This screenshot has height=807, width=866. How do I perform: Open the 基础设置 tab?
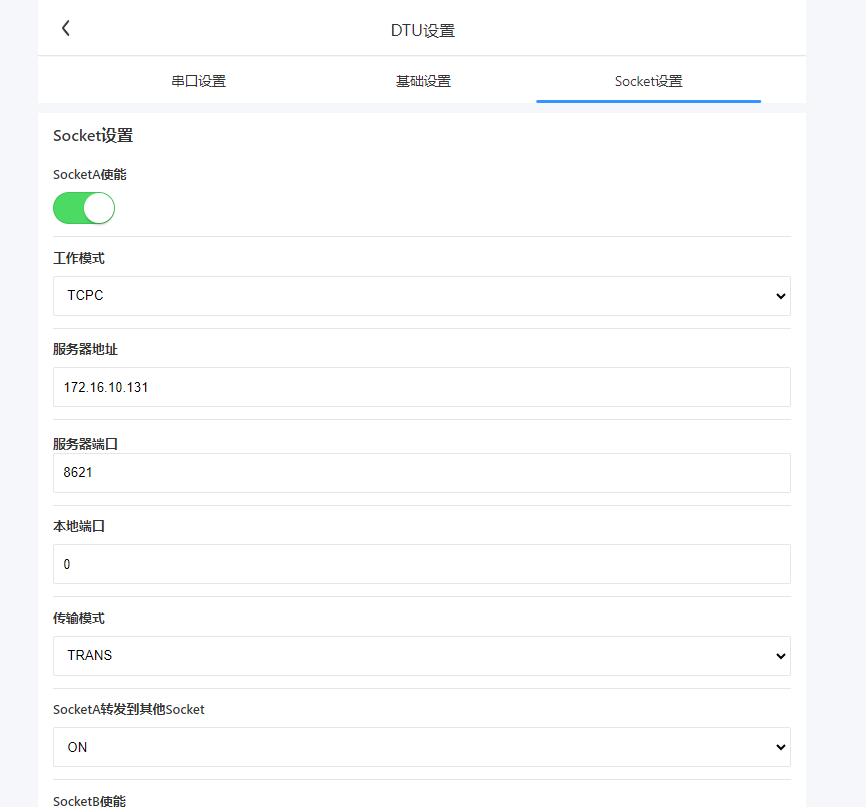pyautogui.click(x=423, y=81)
